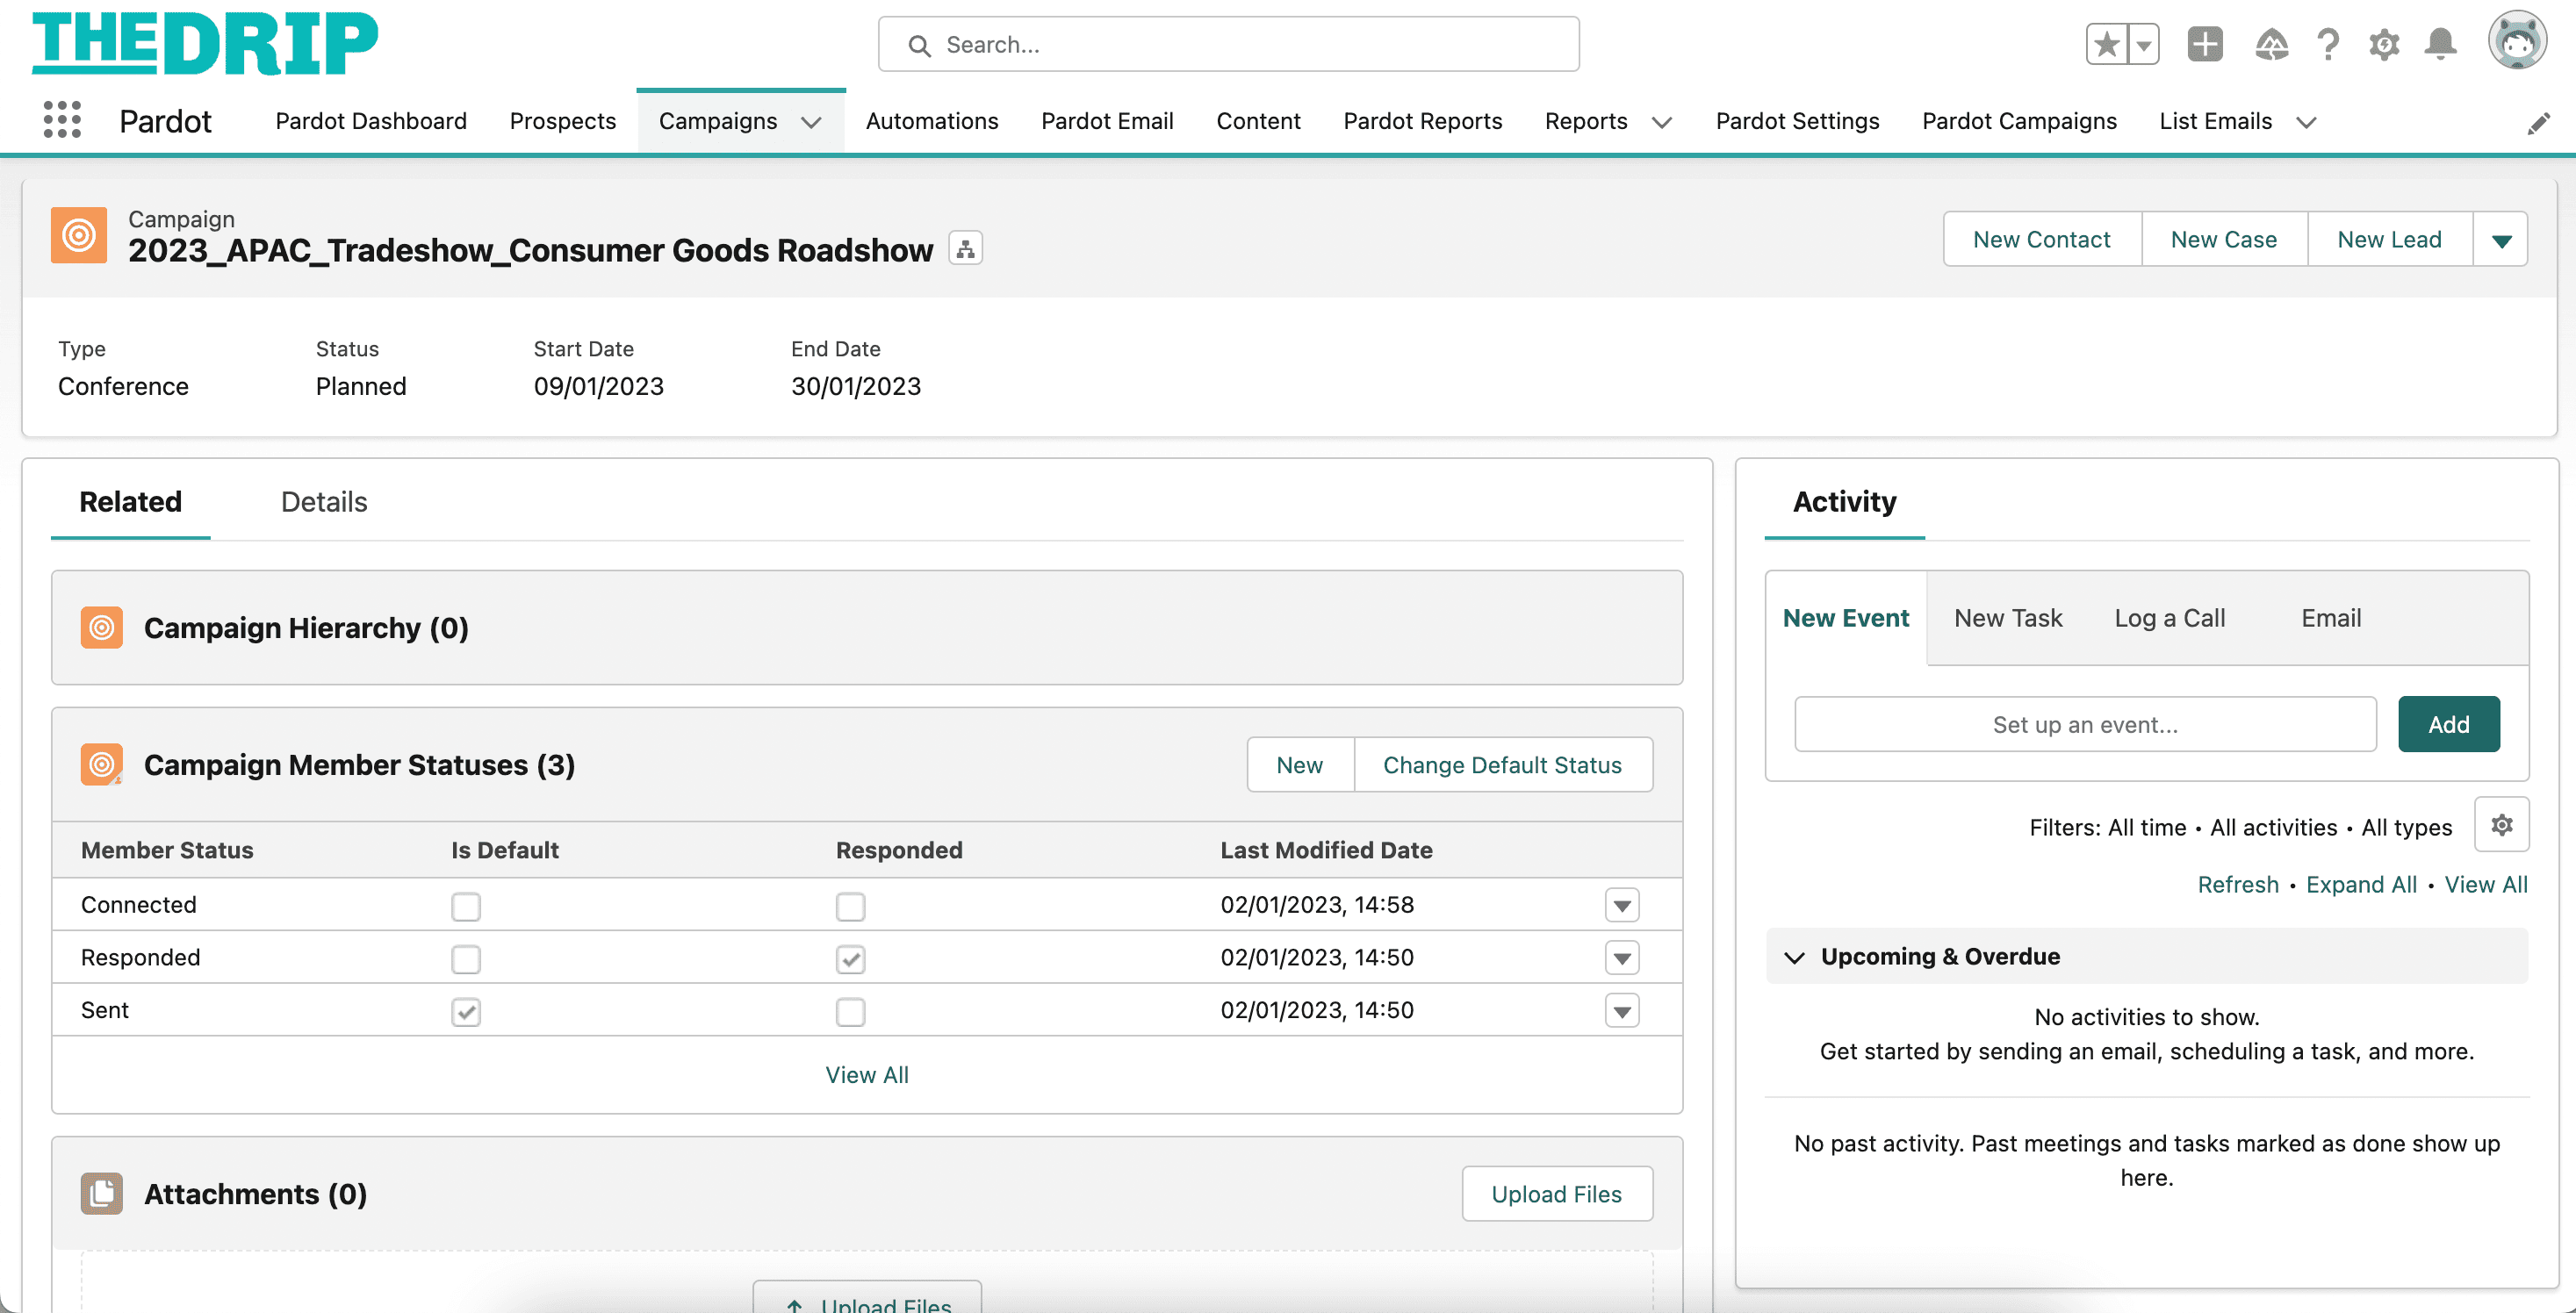View the campaign hierarchy icon beside campaign name

click(x=965, y=247)
